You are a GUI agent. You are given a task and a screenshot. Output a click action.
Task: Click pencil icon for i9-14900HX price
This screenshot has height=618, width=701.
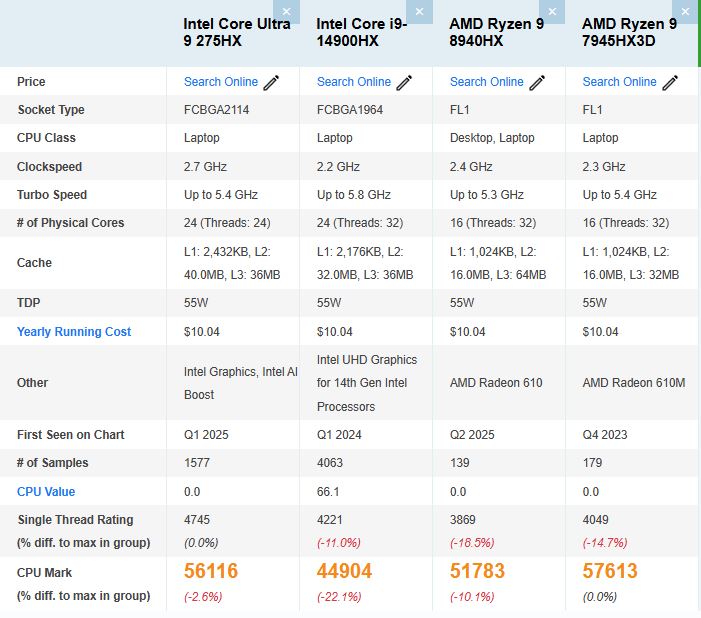coord(404,82)
